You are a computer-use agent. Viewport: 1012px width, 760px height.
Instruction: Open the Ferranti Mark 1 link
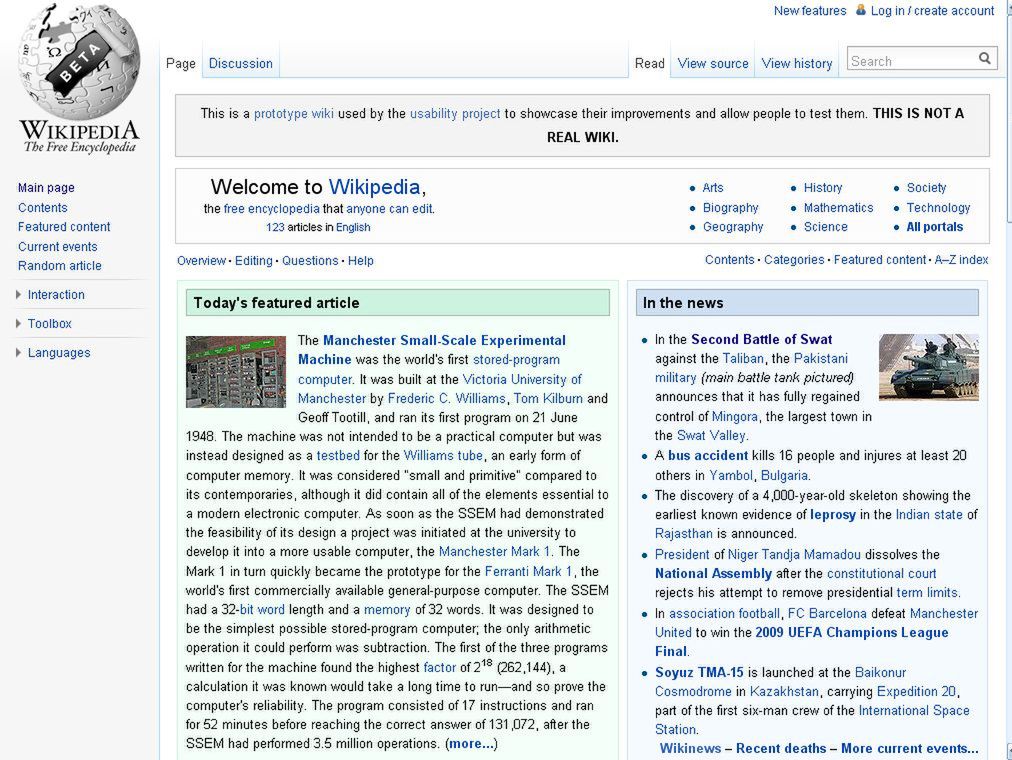[529, 572]
